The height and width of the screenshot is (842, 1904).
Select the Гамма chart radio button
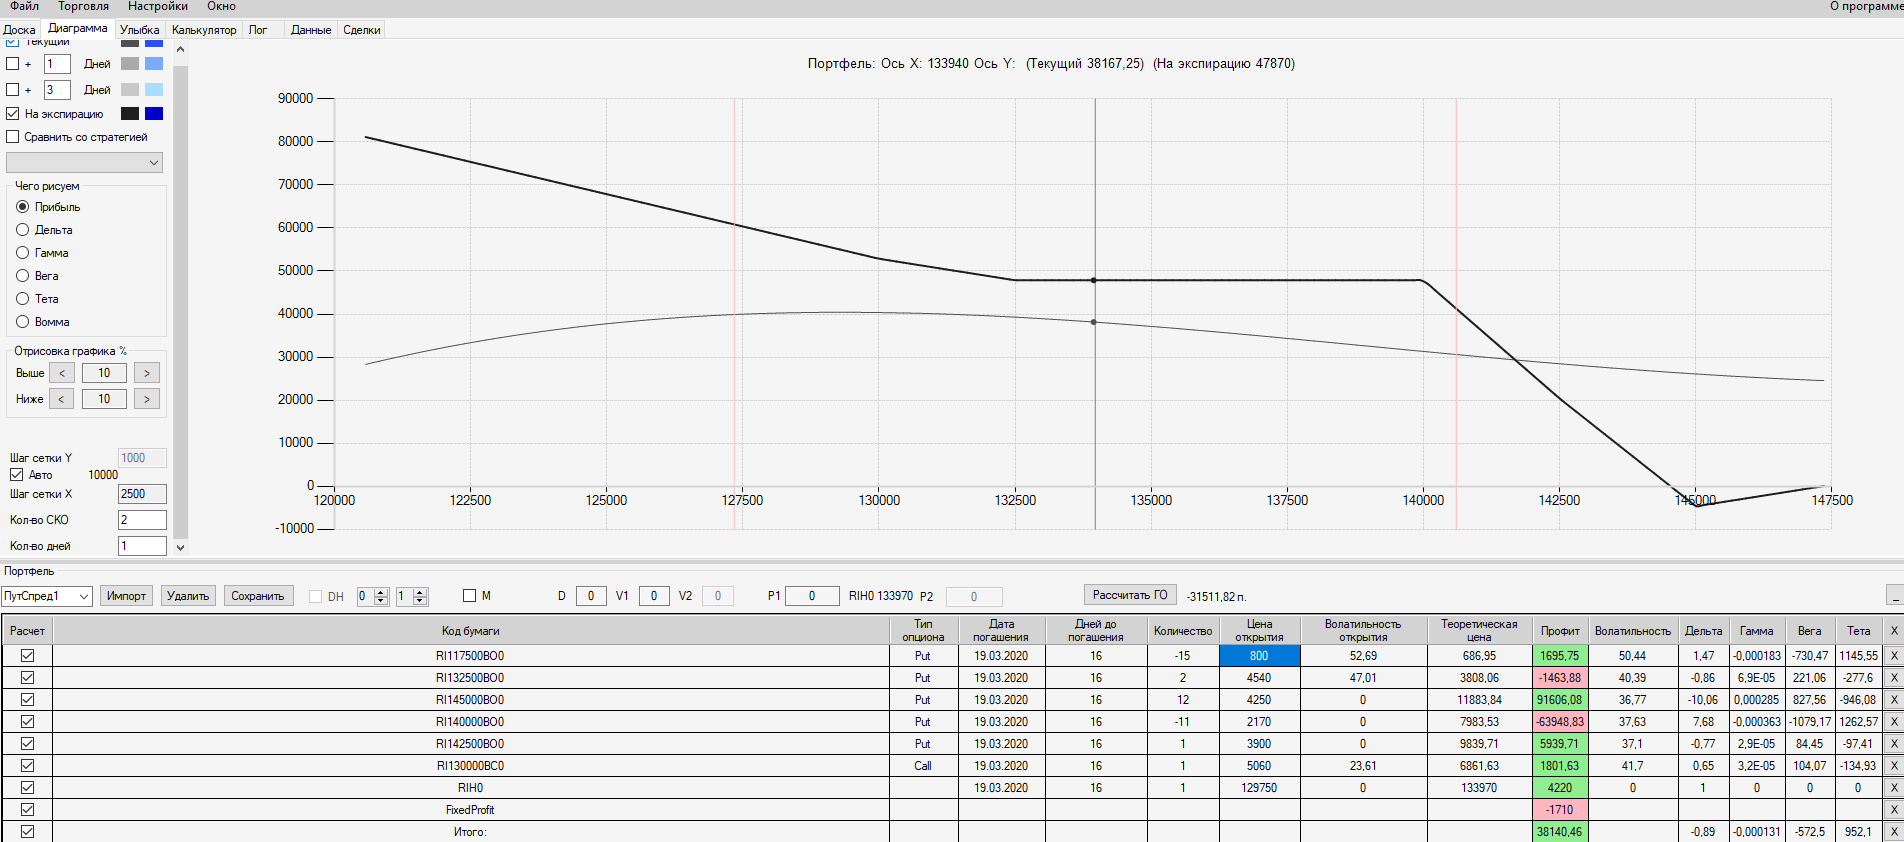23,253
